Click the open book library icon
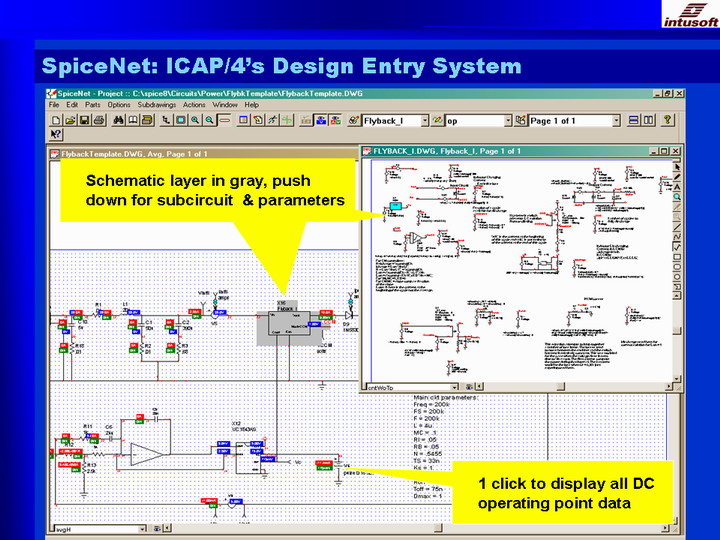The height and width of the screenshot is (540, 720). (x=133, y=120)
